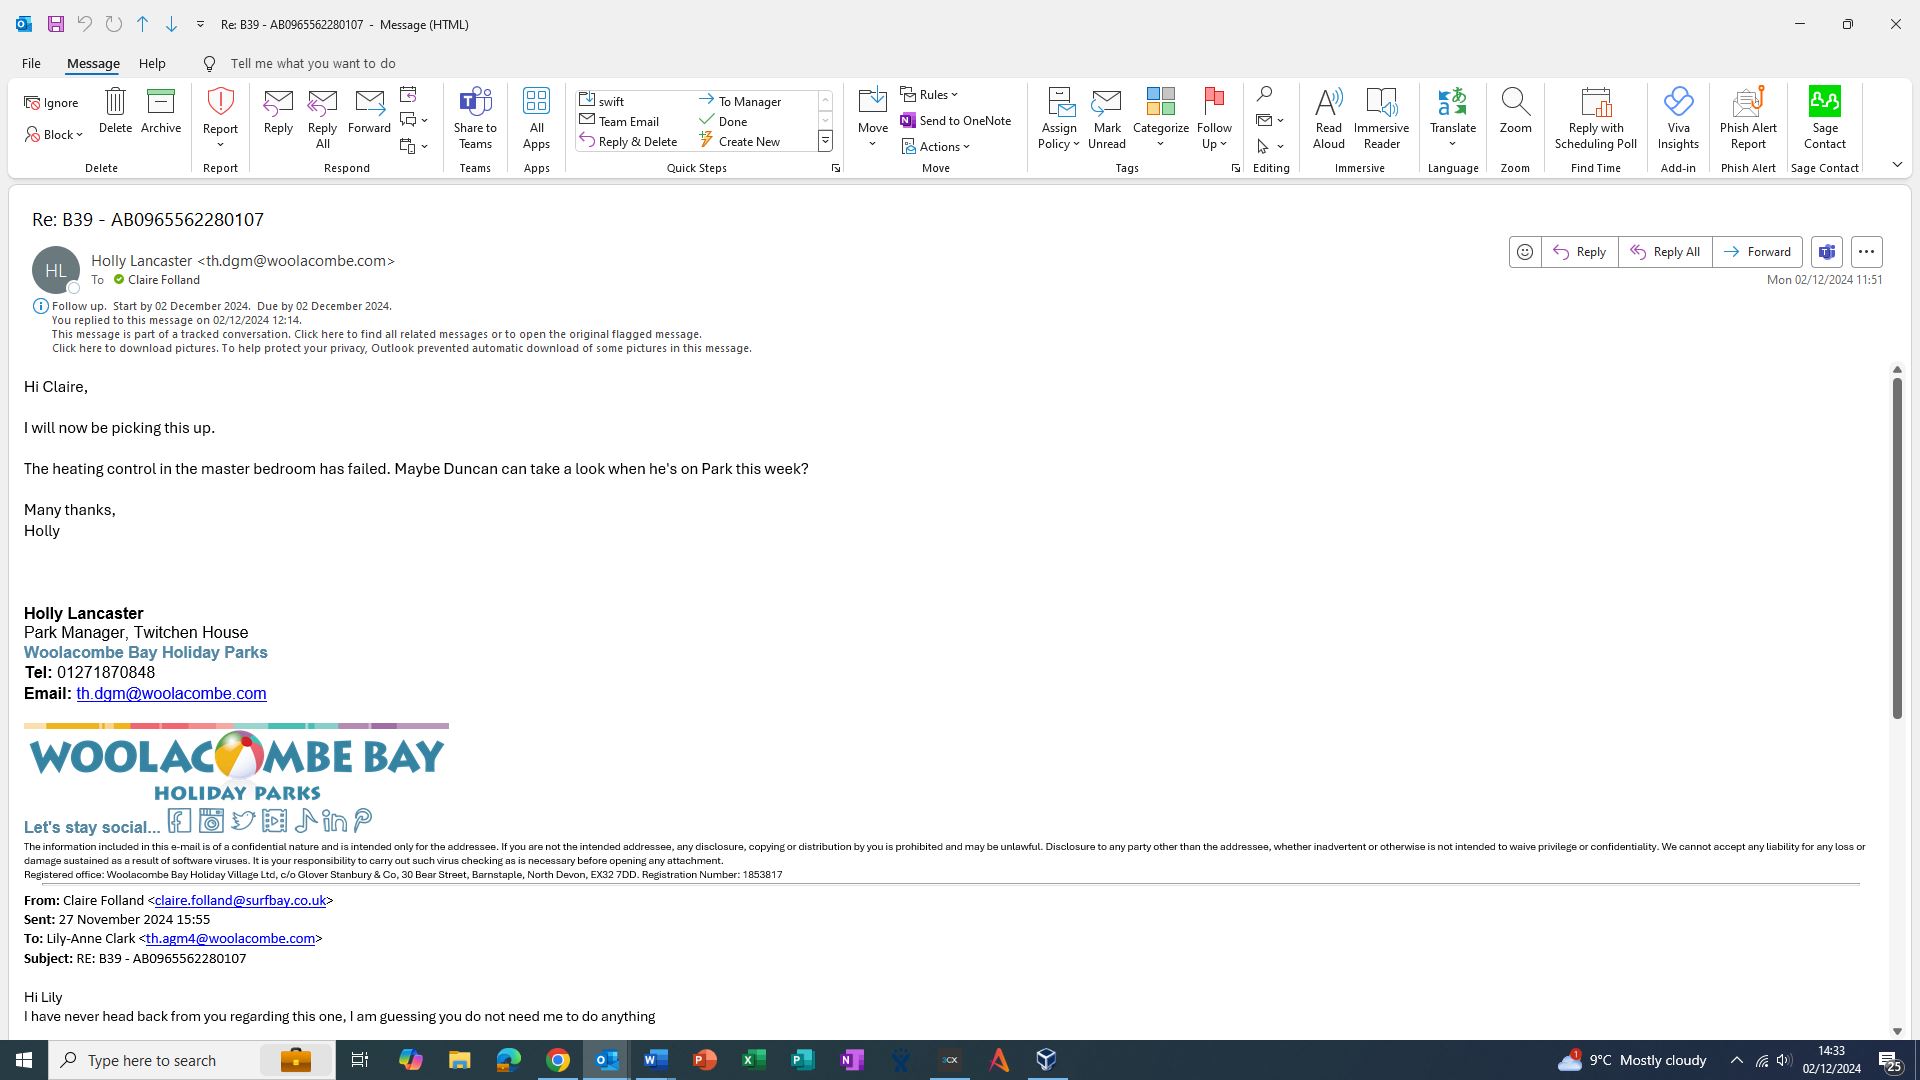Open Excel from the Windows taskbar
The image size is (1920, 1080).
[753, 1060]
